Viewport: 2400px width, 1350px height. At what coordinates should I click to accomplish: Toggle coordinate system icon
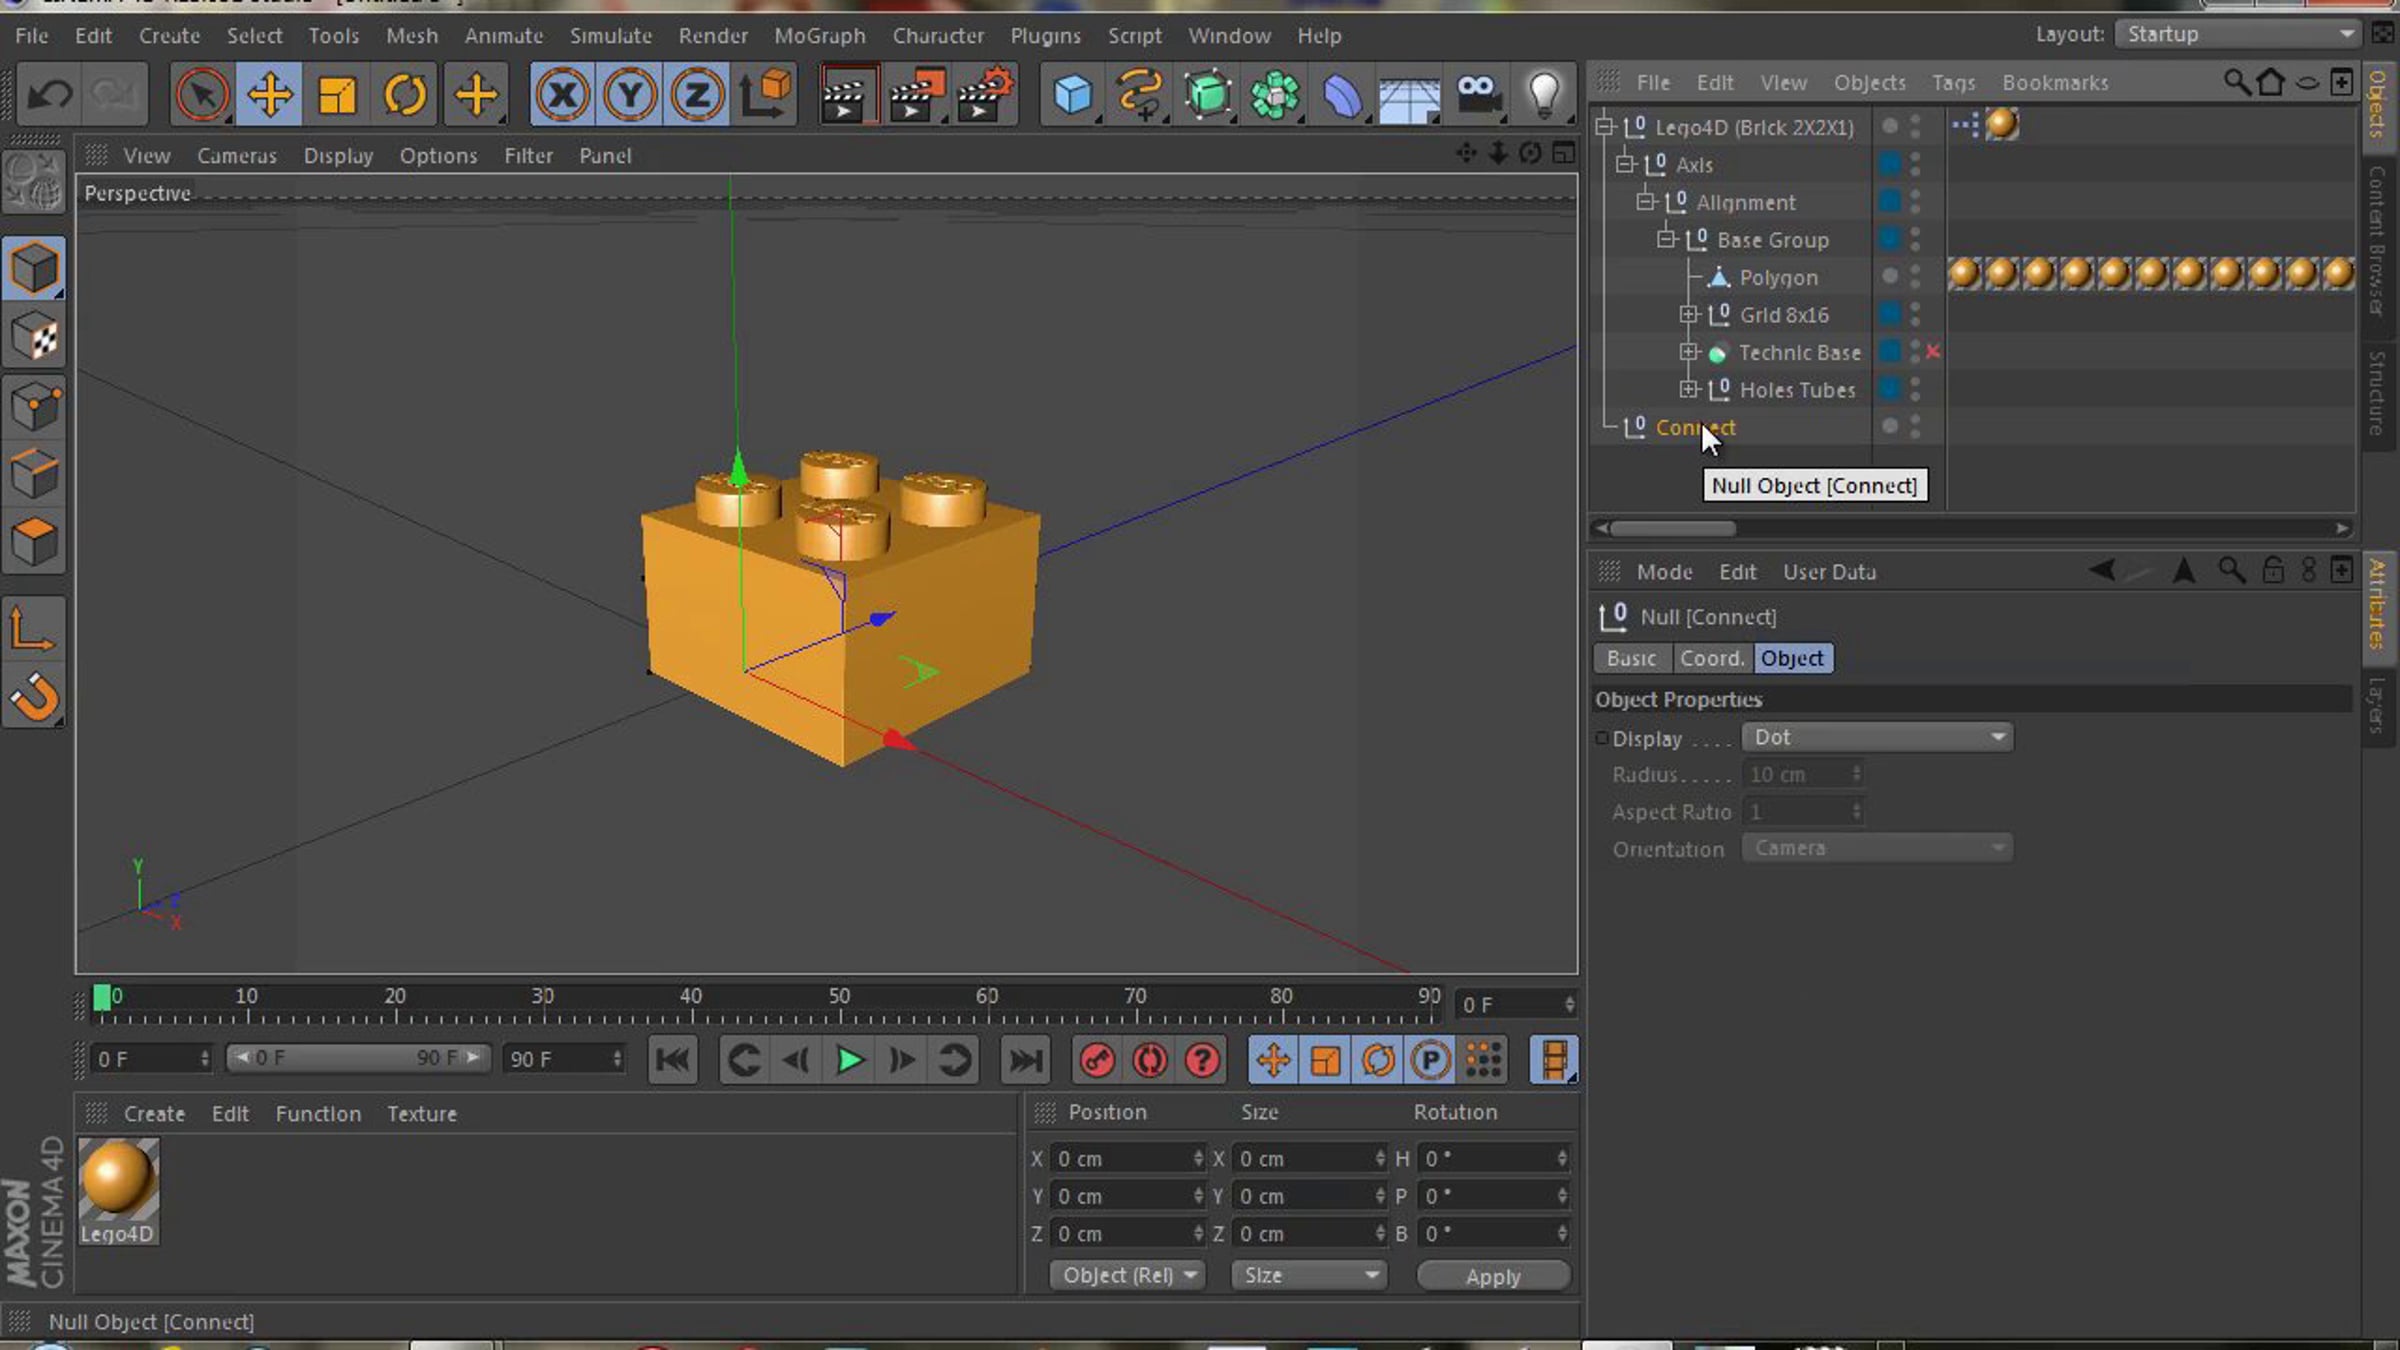click(765, 95)
